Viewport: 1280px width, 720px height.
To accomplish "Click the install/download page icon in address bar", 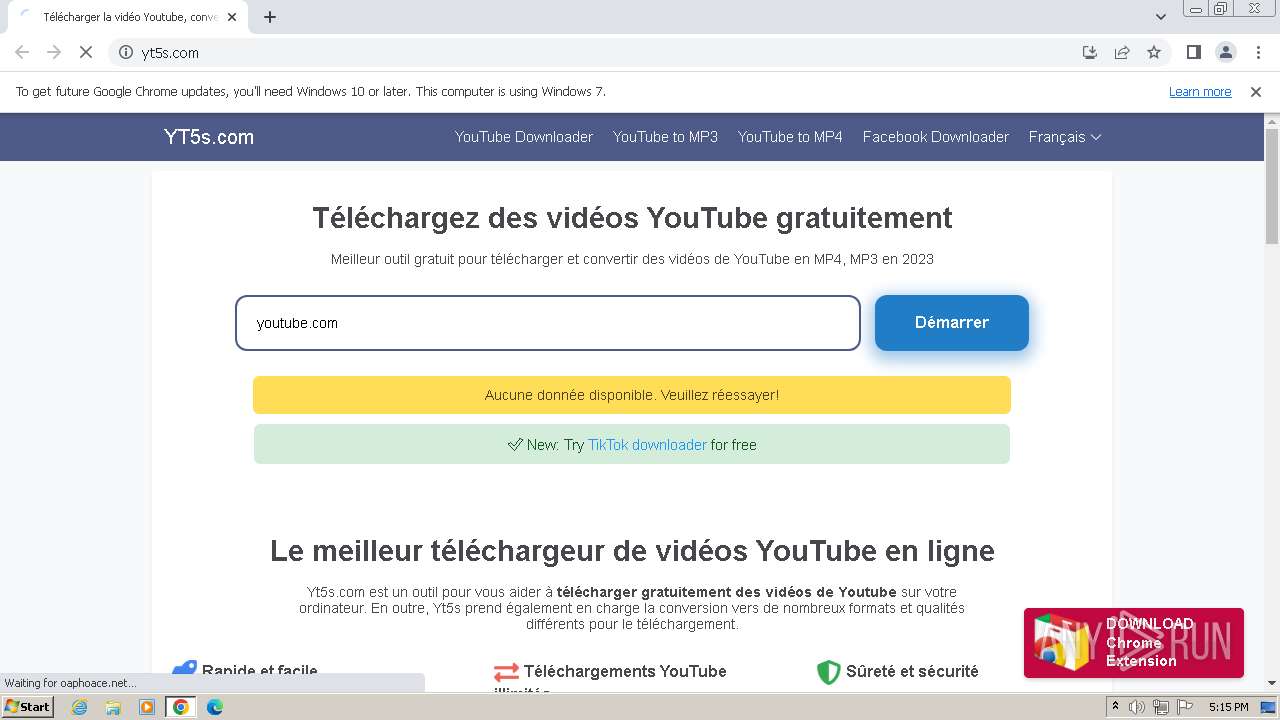I will tap(1090, 52).
